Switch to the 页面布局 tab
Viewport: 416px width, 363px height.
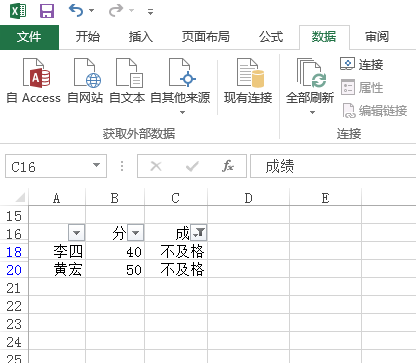(206, 37)
